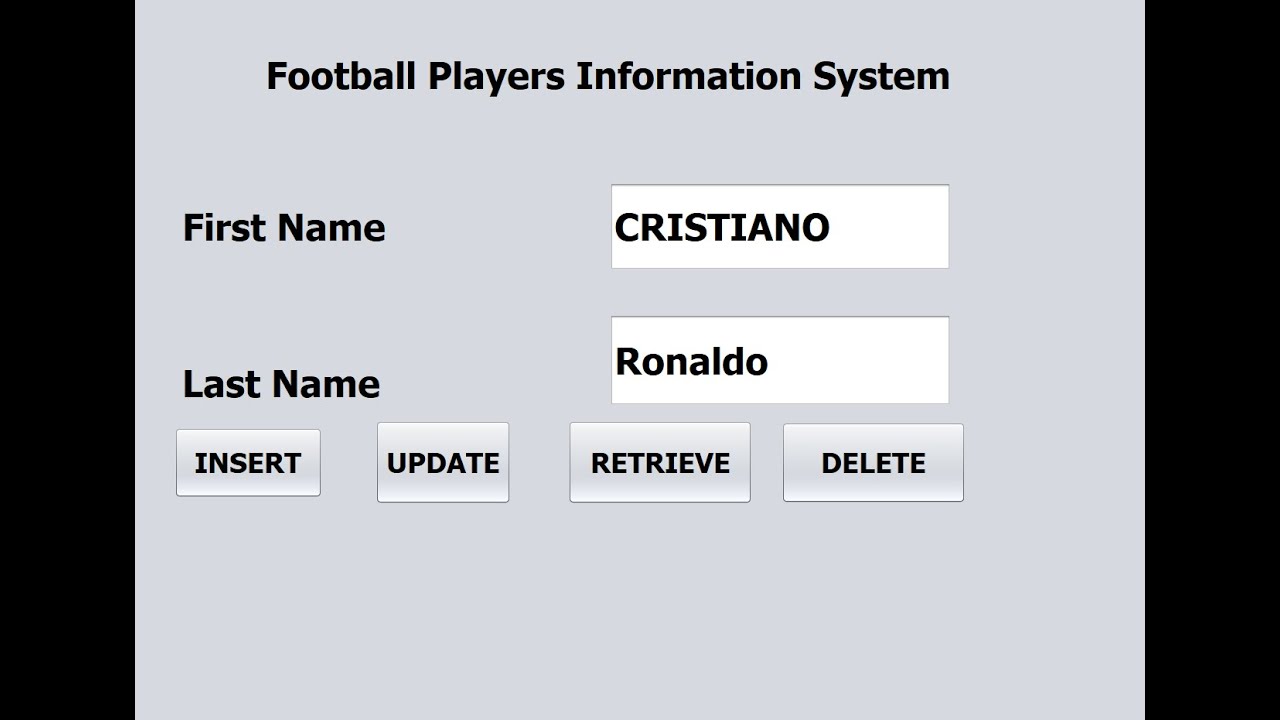Click the word "First" in the label

pyautogui.click(x=223, y=228)
